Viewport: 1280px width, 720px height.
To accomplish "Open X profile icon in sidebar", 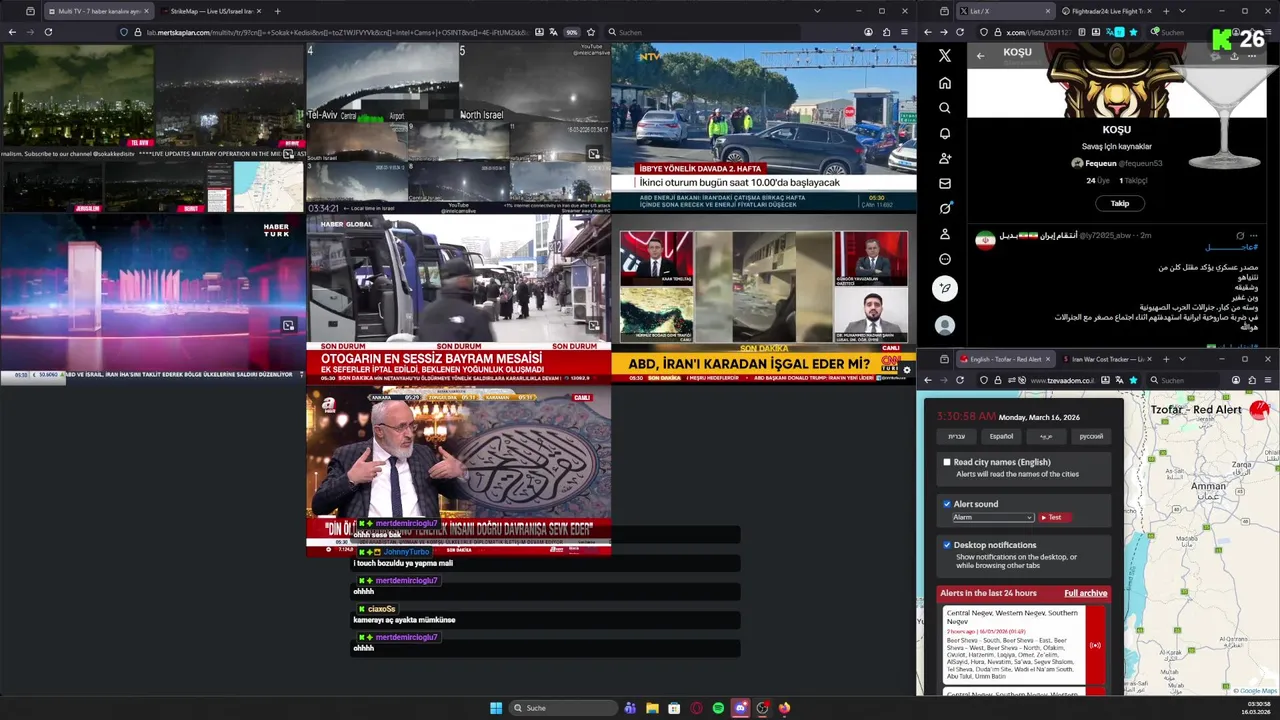I will [945, 234].
